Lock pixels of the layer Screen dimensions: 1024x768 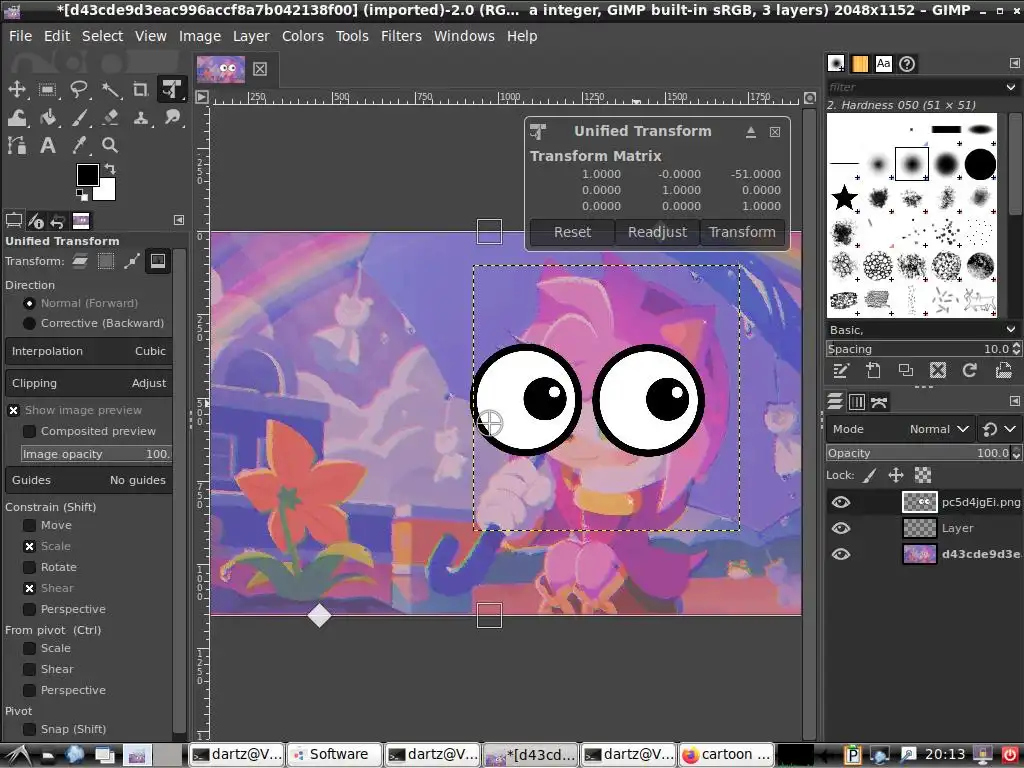pos(869,475)
